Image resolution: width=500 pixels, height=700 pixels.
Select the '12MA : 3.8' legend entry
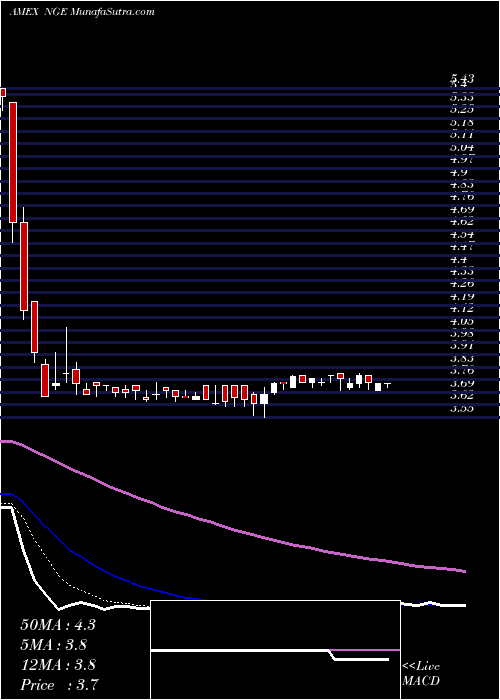point(58,665)
